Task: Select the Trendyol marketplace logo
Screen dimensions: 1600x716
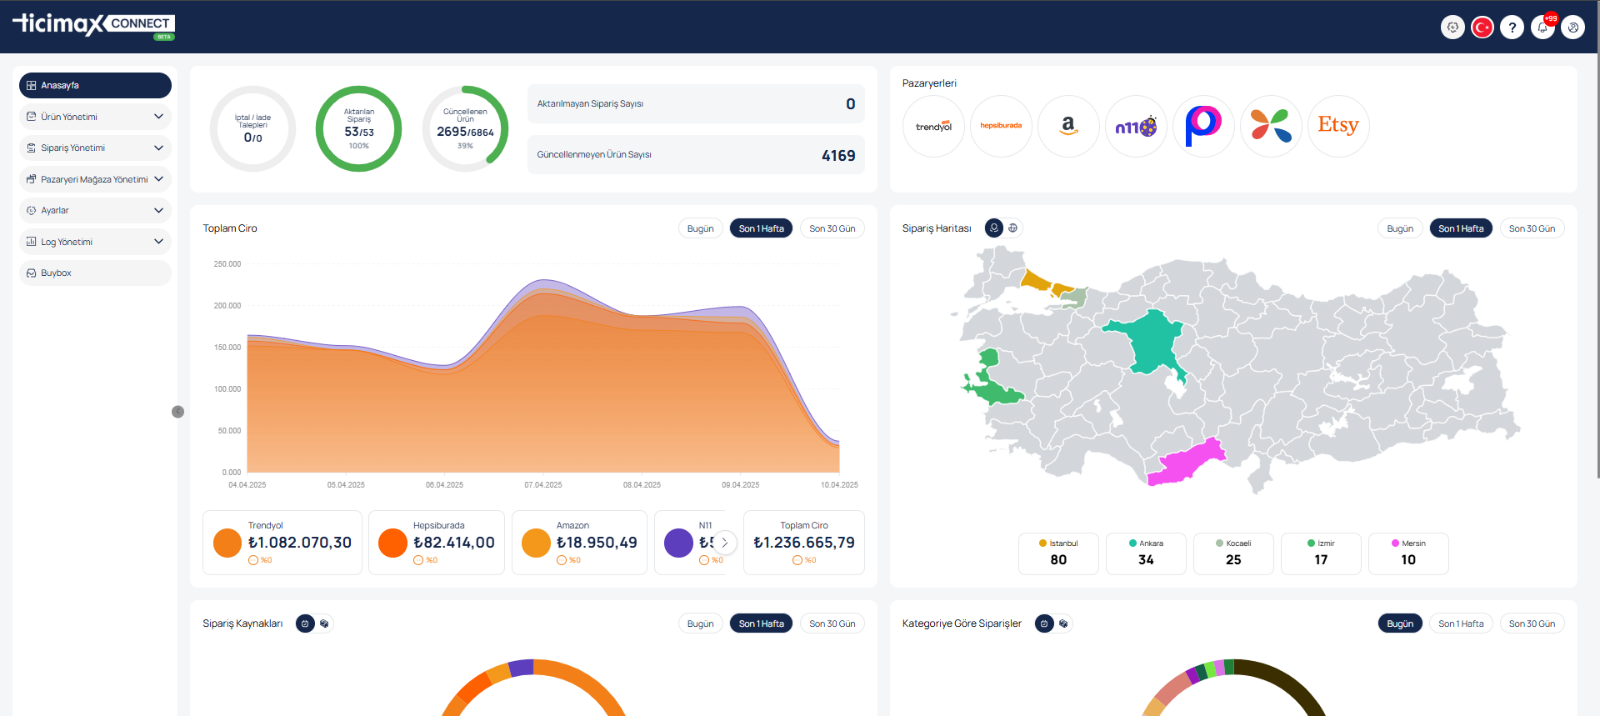Action: (934, 127)
